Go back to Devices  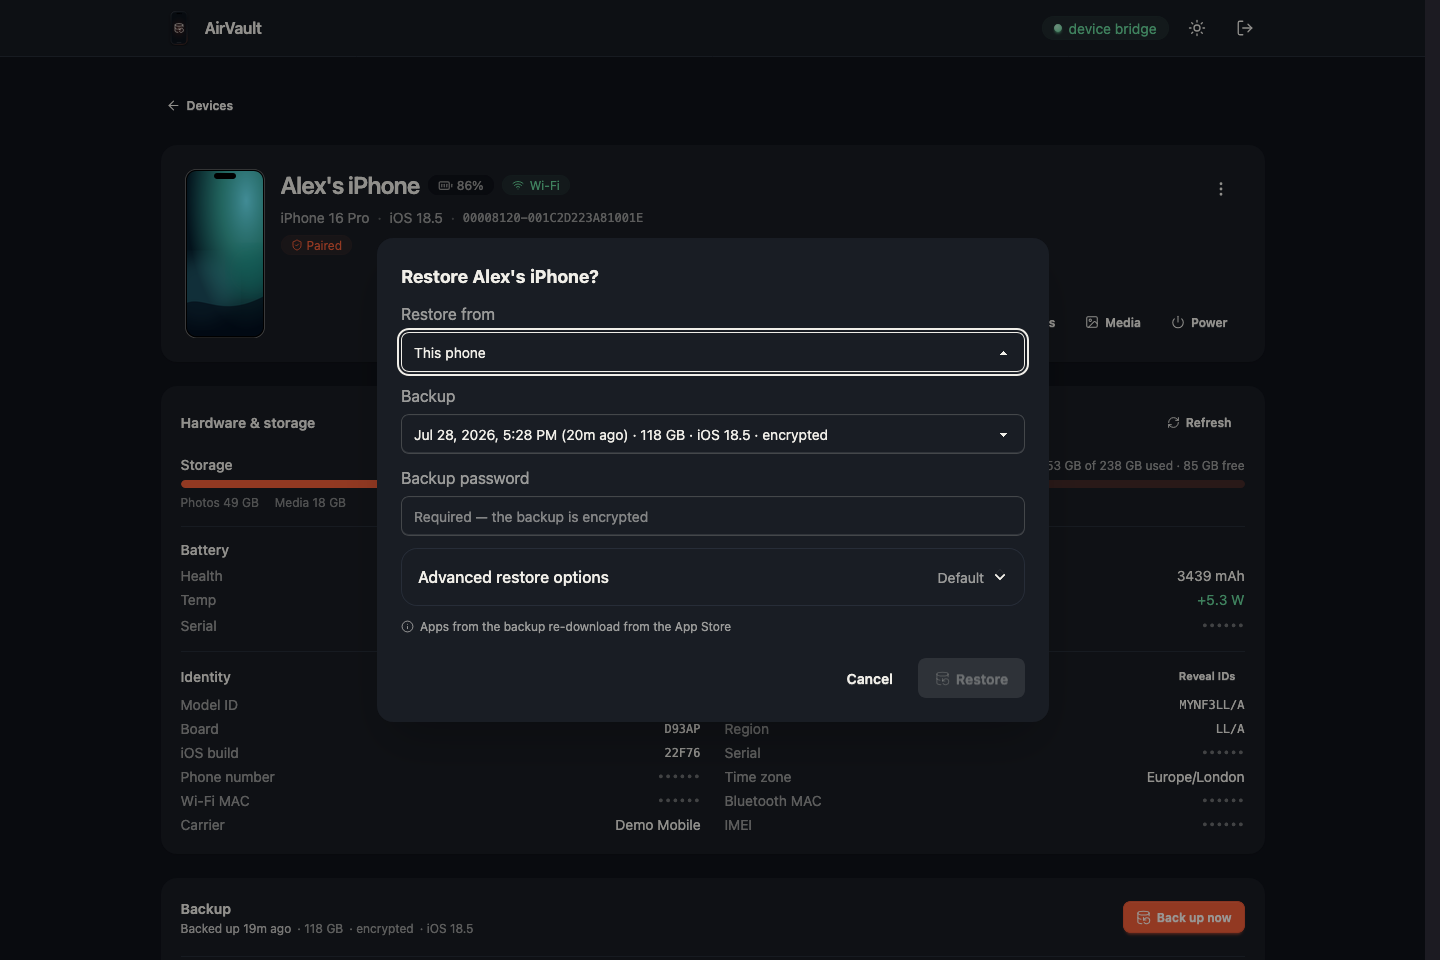(200, 105)
